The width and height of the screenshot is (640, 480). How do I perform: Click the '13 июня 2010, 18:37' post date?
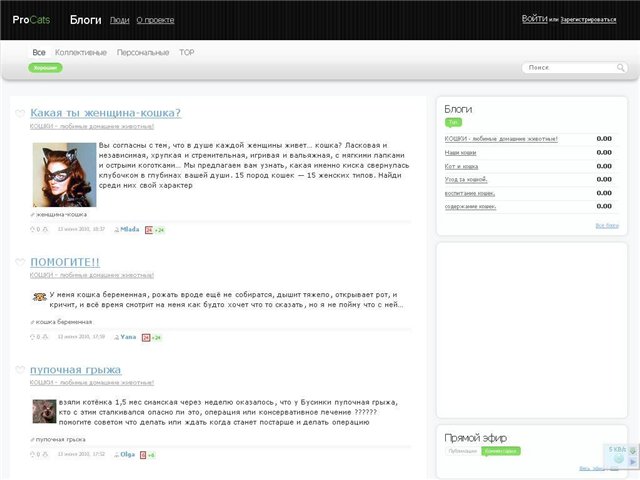coord(81,229)
